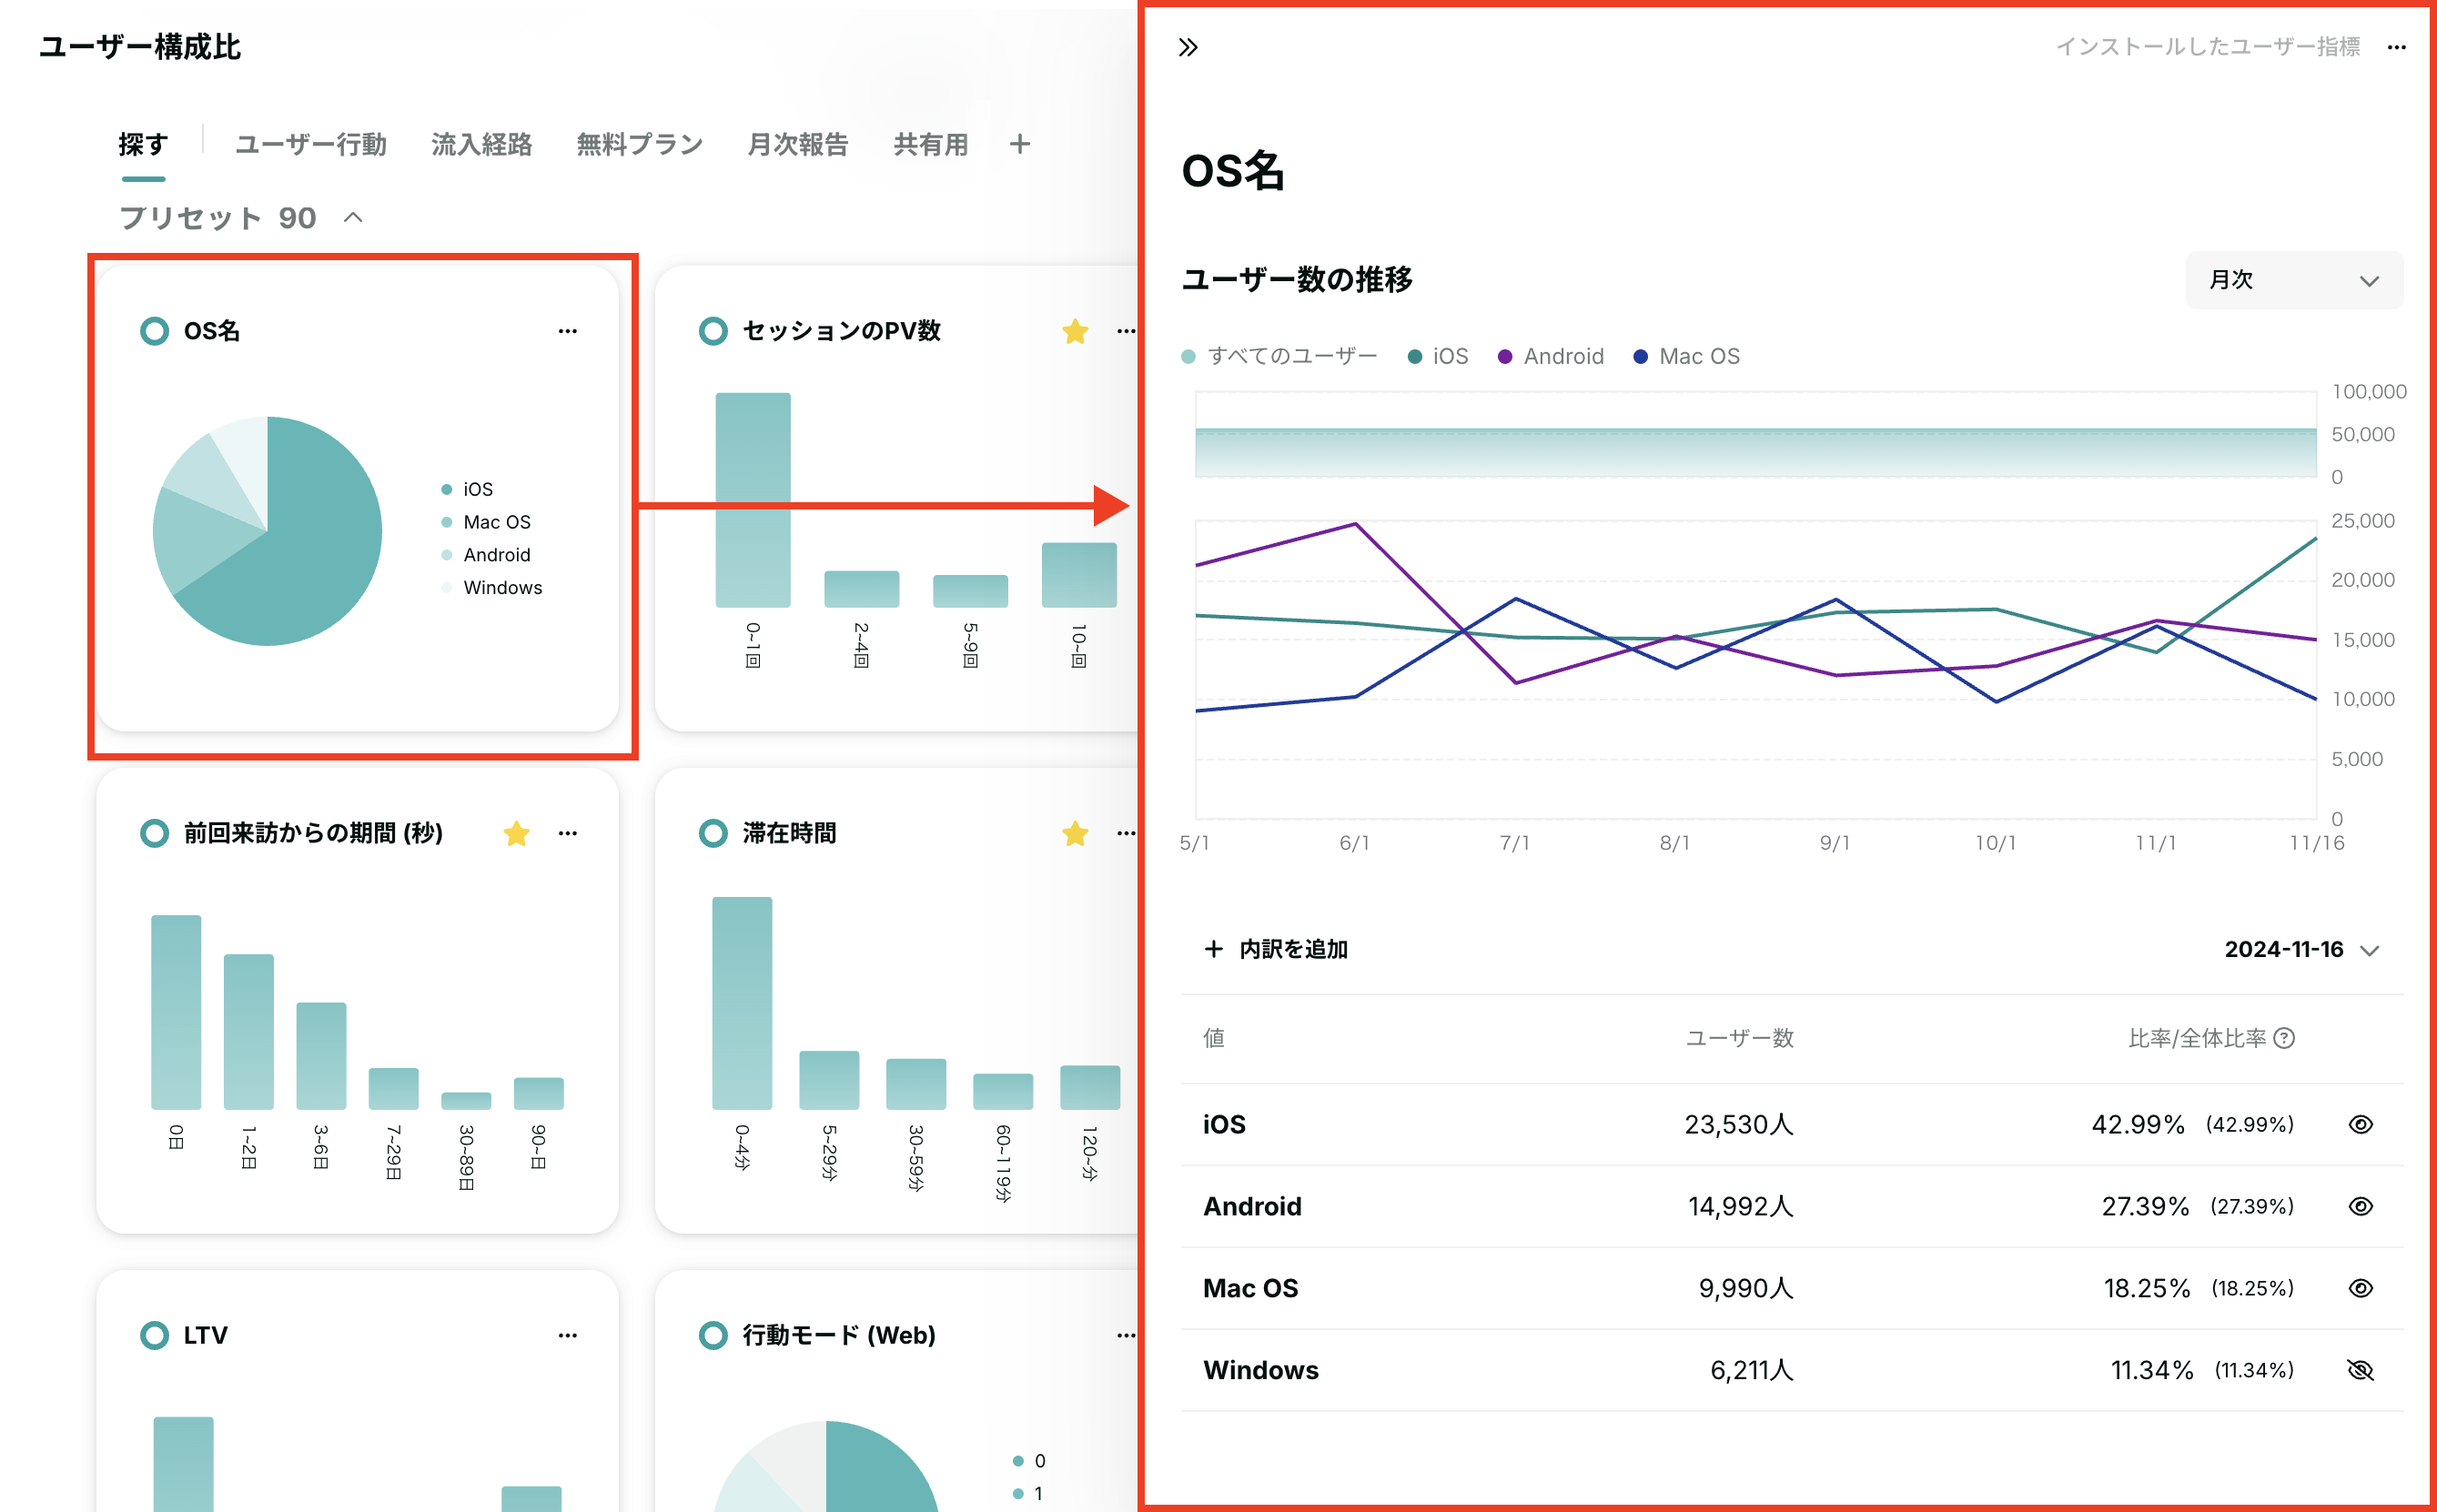Screen dimensions: 2437x1512
Task: Open more options on the 行動モード (Web) card
Action: 1126,1335
